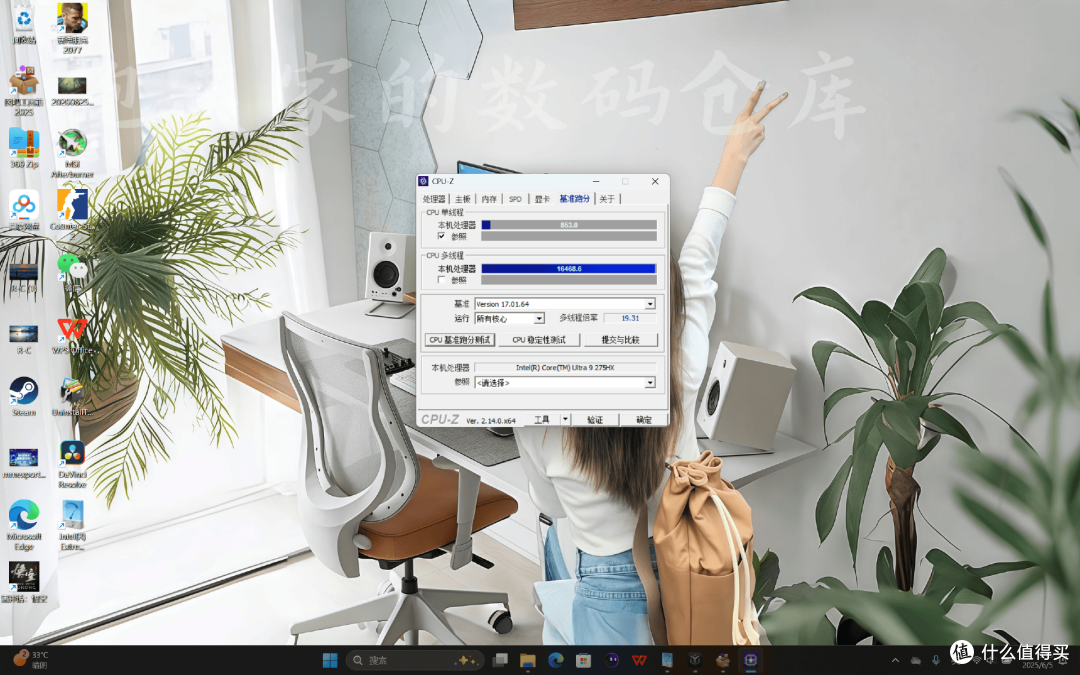Open the Uninstall Tool desktop shortcut
This screenshot has height=675, width=1080.
coord(72,396)
